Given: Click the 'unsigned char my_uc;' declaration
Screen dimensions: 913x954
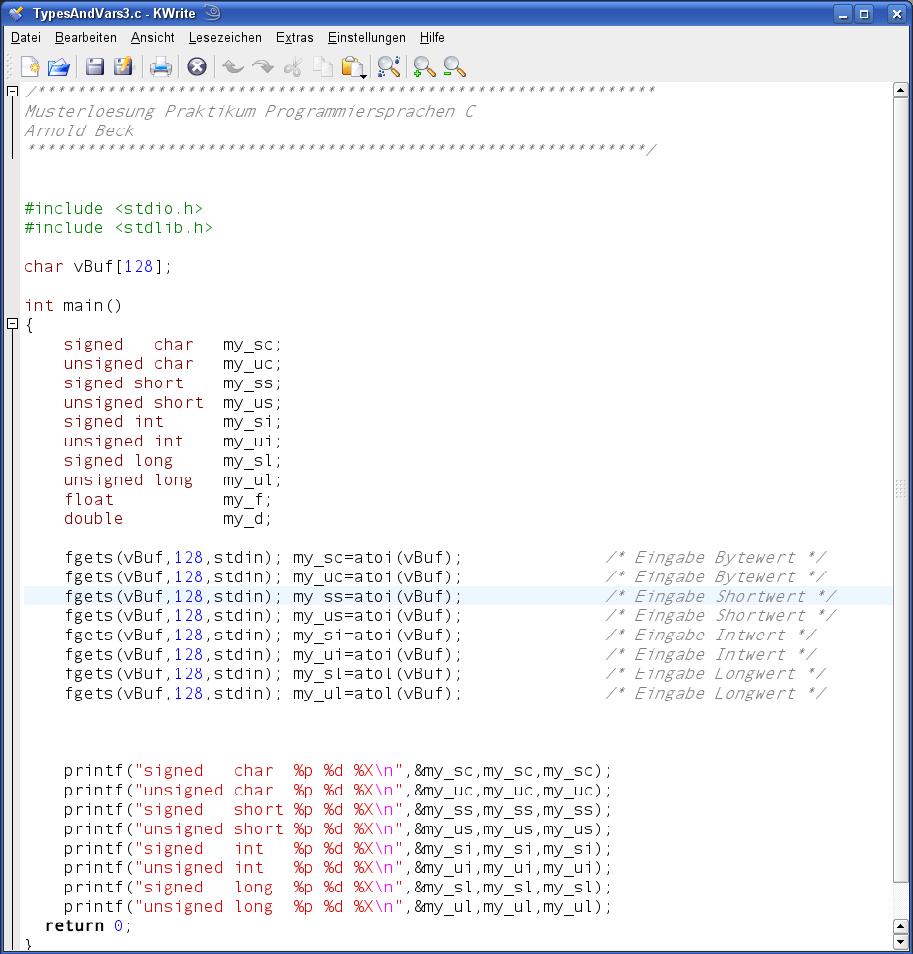Looking at the screenshot, I should coord(173,364).
